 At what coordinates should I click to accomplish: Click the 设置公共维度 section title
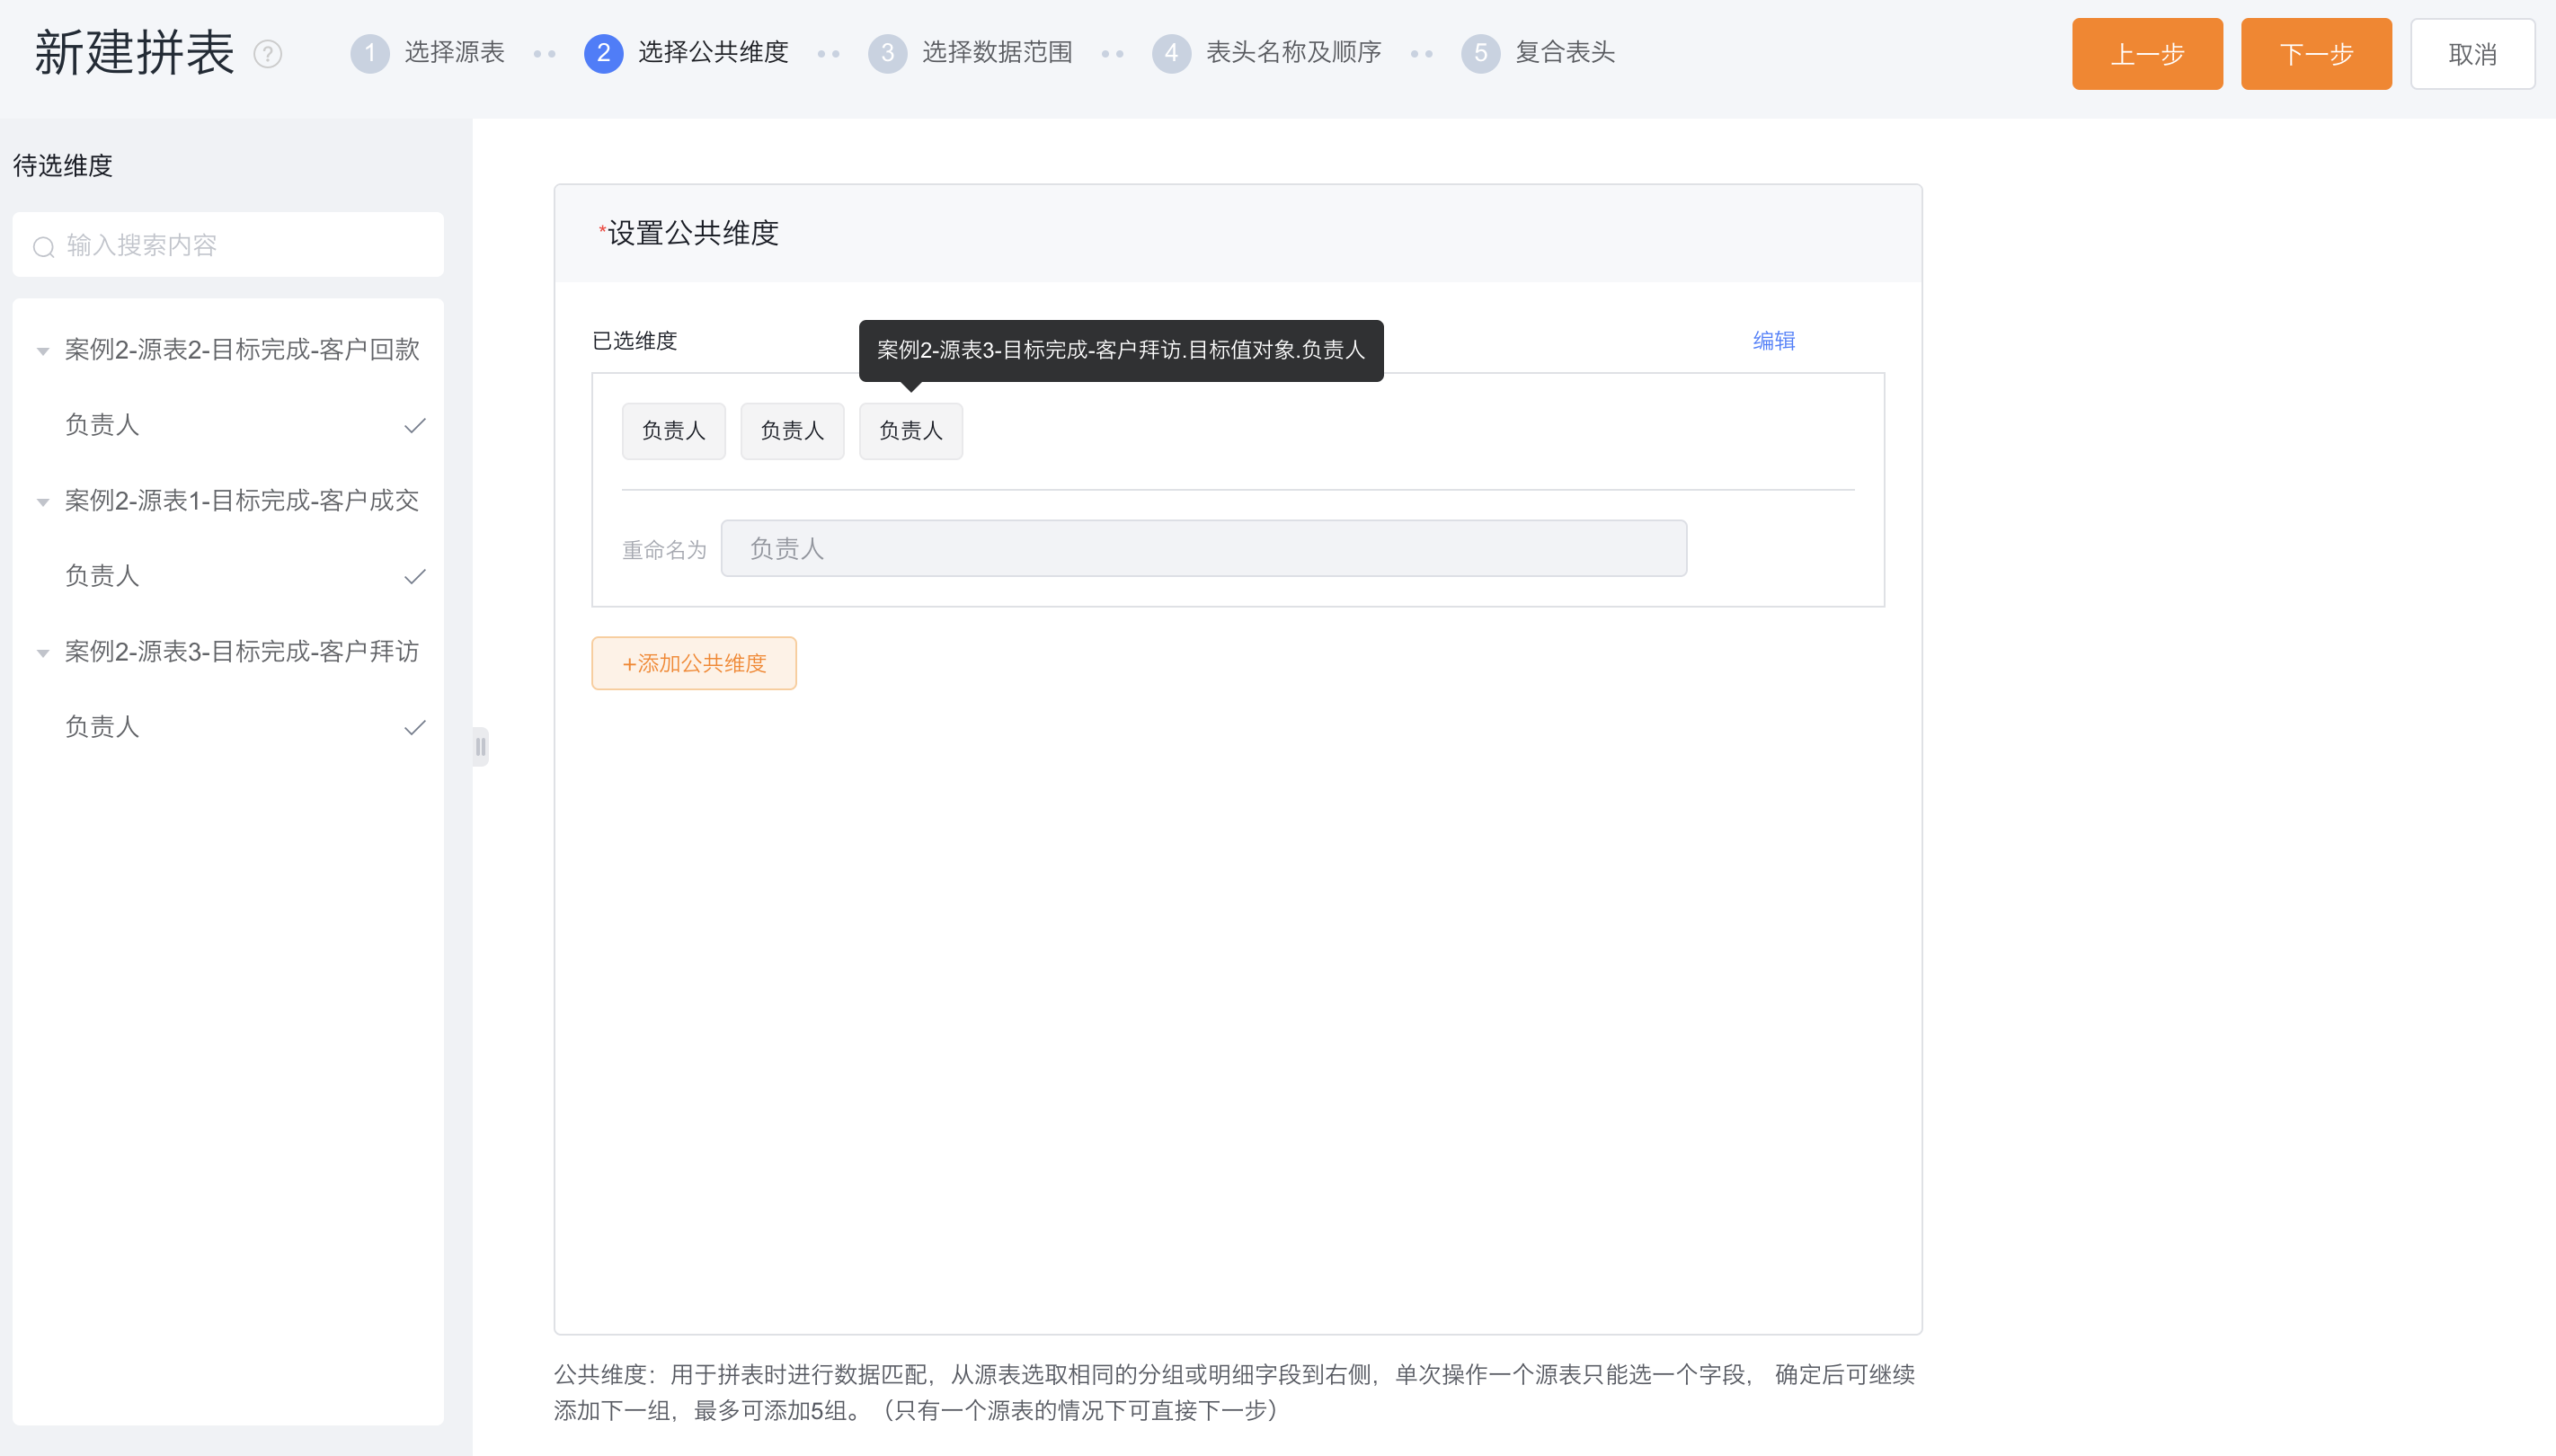(692, 233)
